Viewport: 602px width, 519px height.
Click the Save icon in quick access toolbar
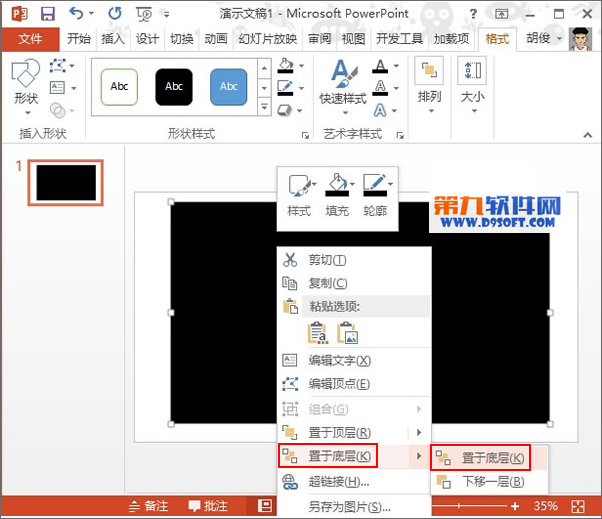[48, 14]
